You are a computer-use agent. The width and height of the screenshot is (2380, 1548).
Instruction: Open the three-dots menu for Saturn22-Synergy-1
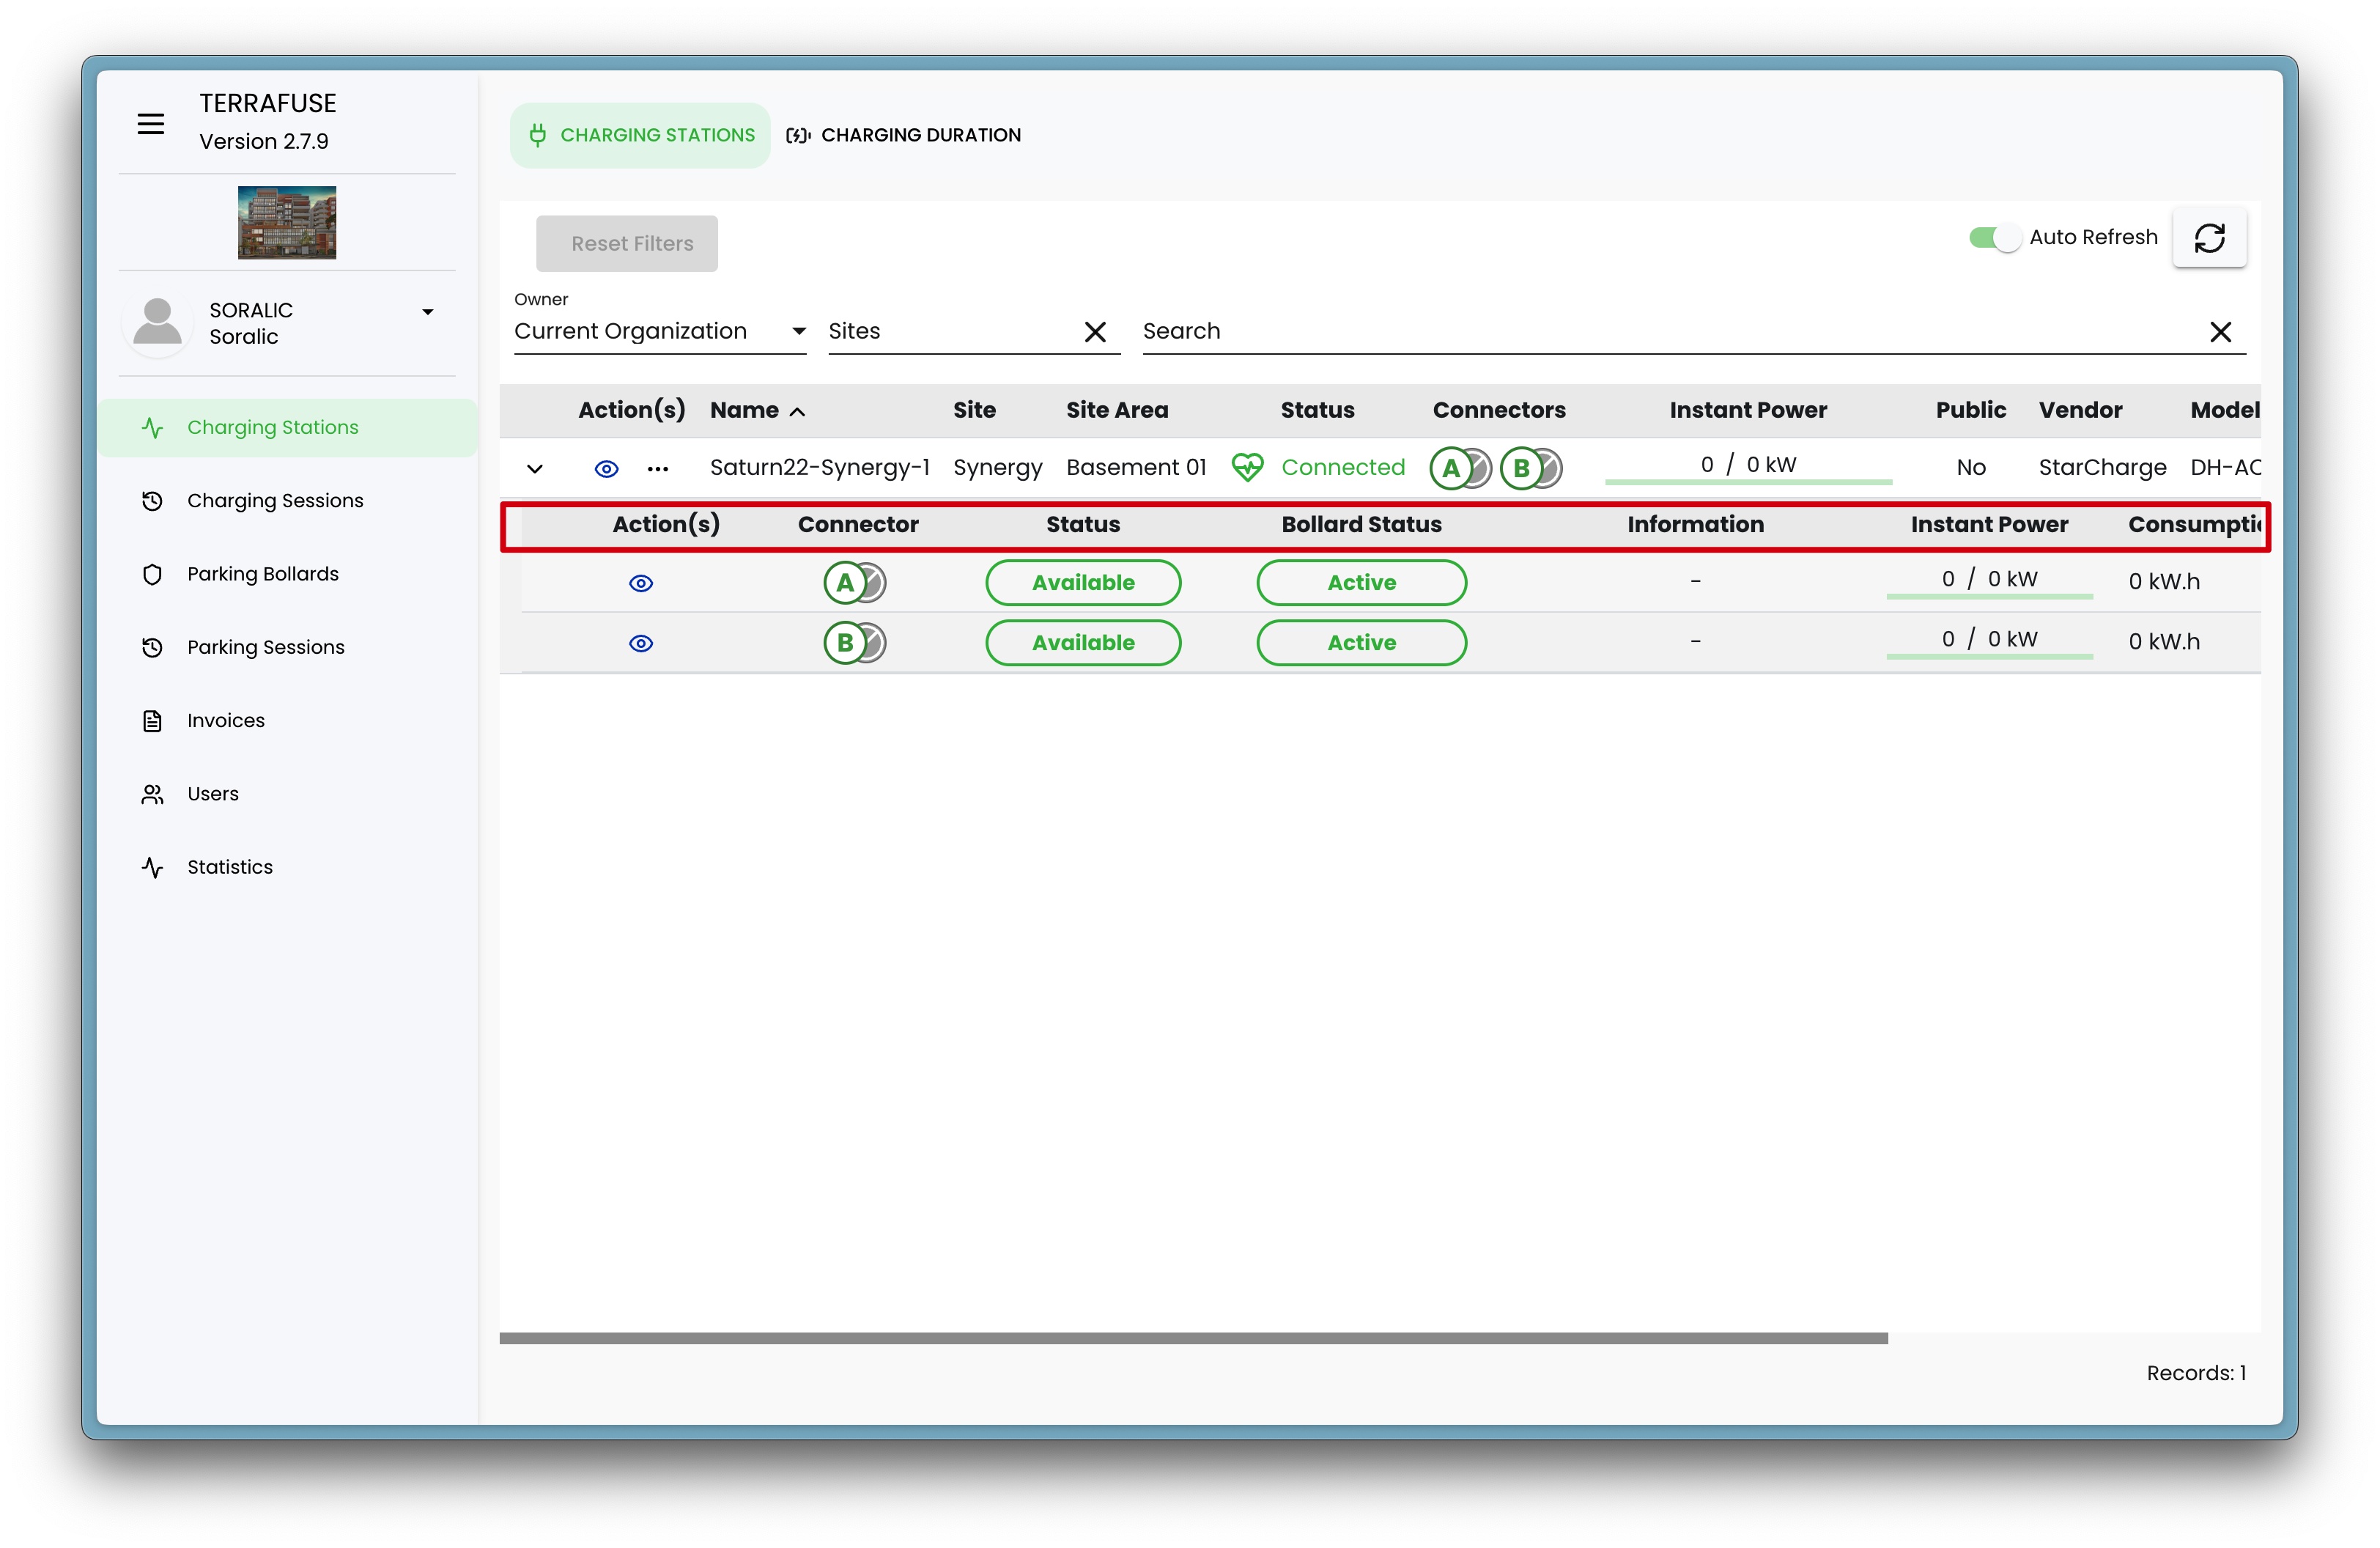click(657, 469)
